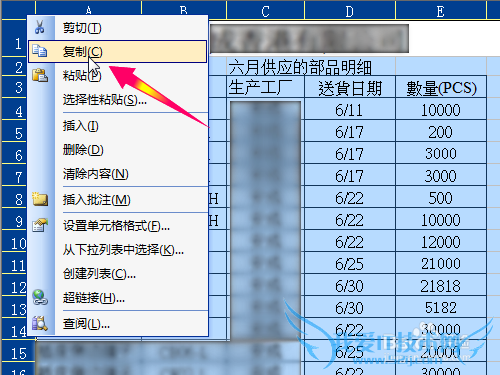Screen dimensions: 500x375
Task: Click quantity cell 12000
Action: [x=441, y=241]
